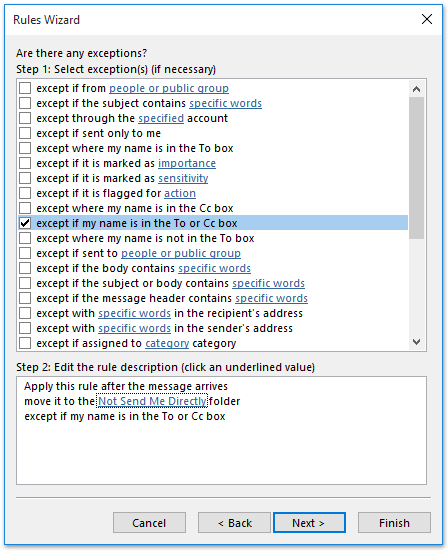The image size is (448, 551).
Task: Check the 'except if from people or public group' box
Action: point(25,88)
